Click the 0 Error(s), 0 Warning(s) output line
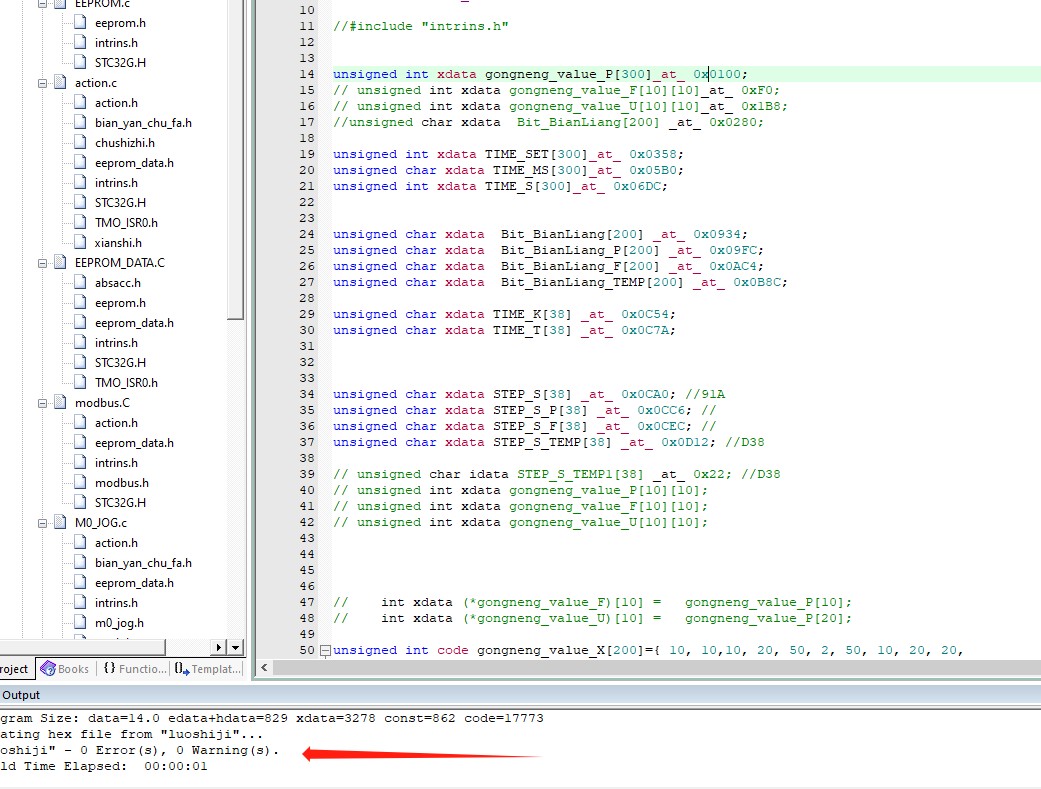Viewport: 1041px width, 789px height. point(139,750)
